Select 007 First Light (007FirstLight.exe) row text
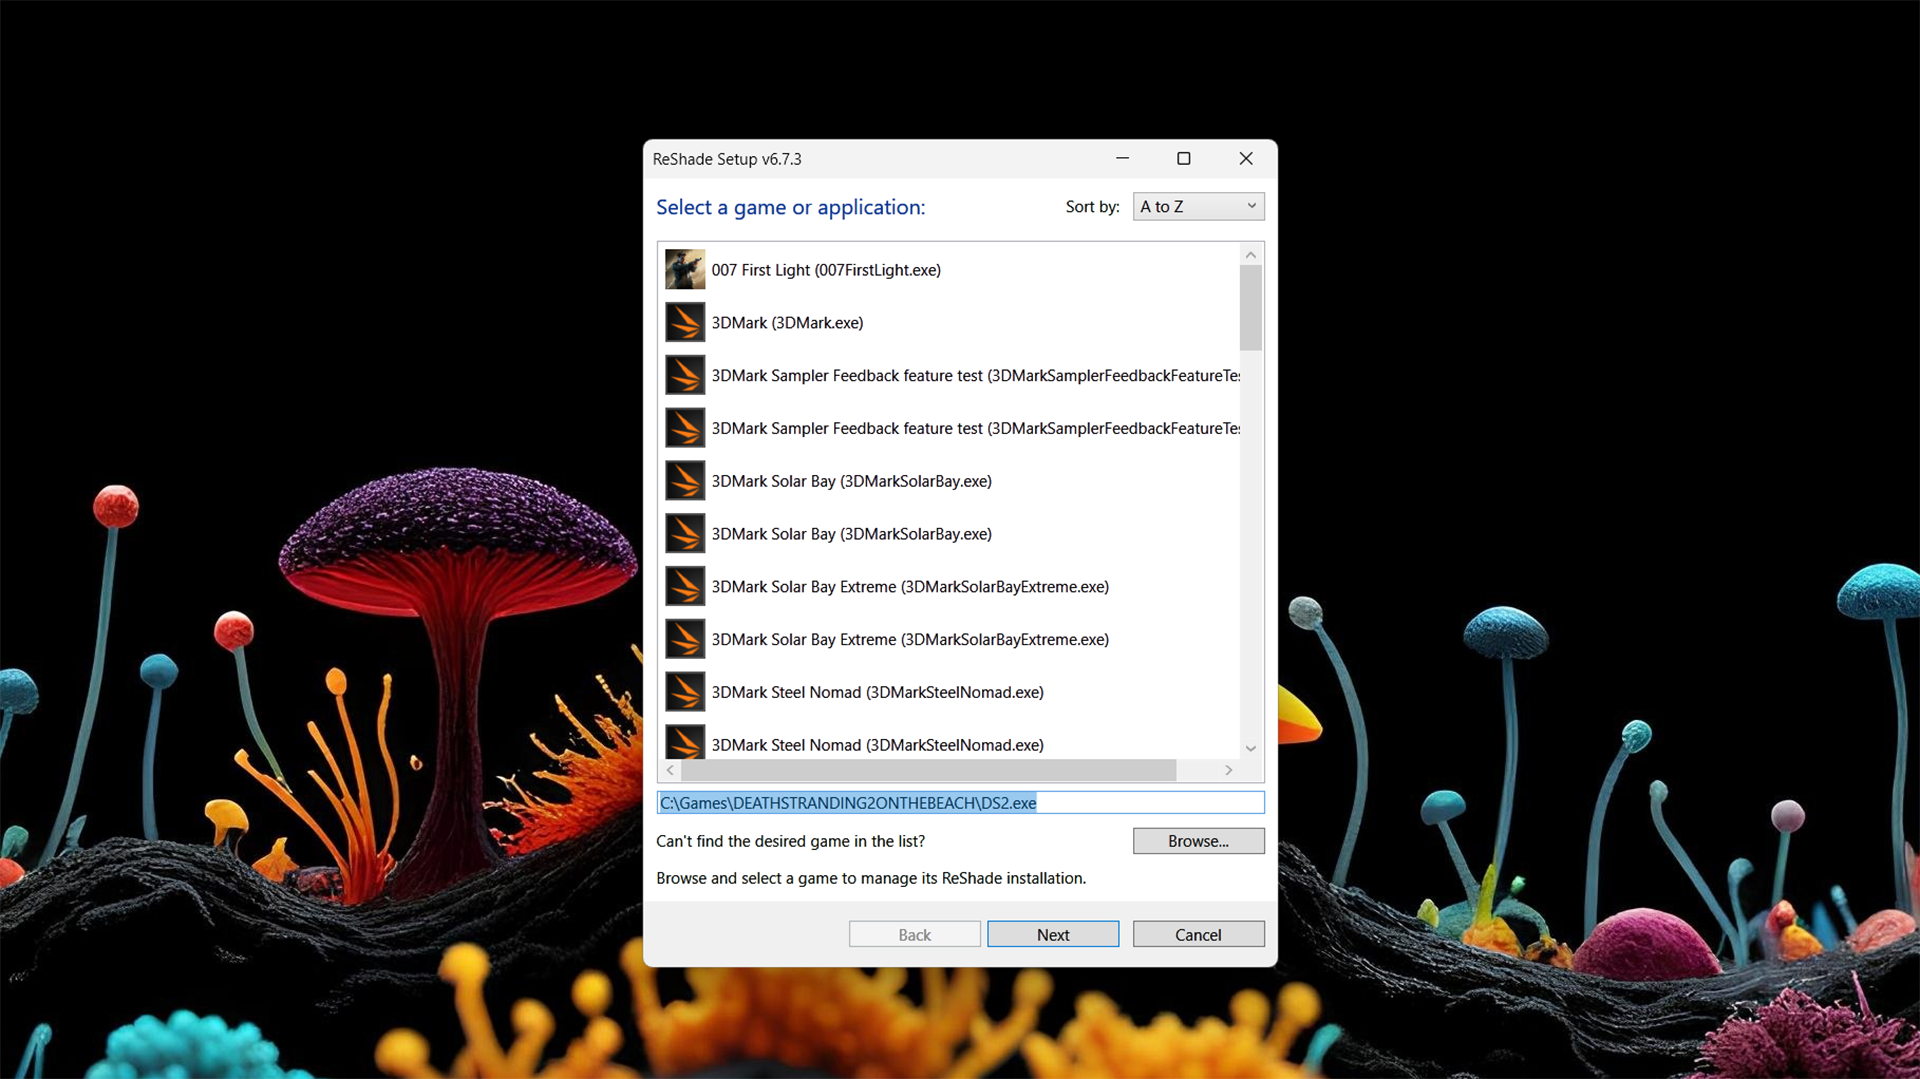Viewport: 1920px width, 1079px height. [826, 270]
